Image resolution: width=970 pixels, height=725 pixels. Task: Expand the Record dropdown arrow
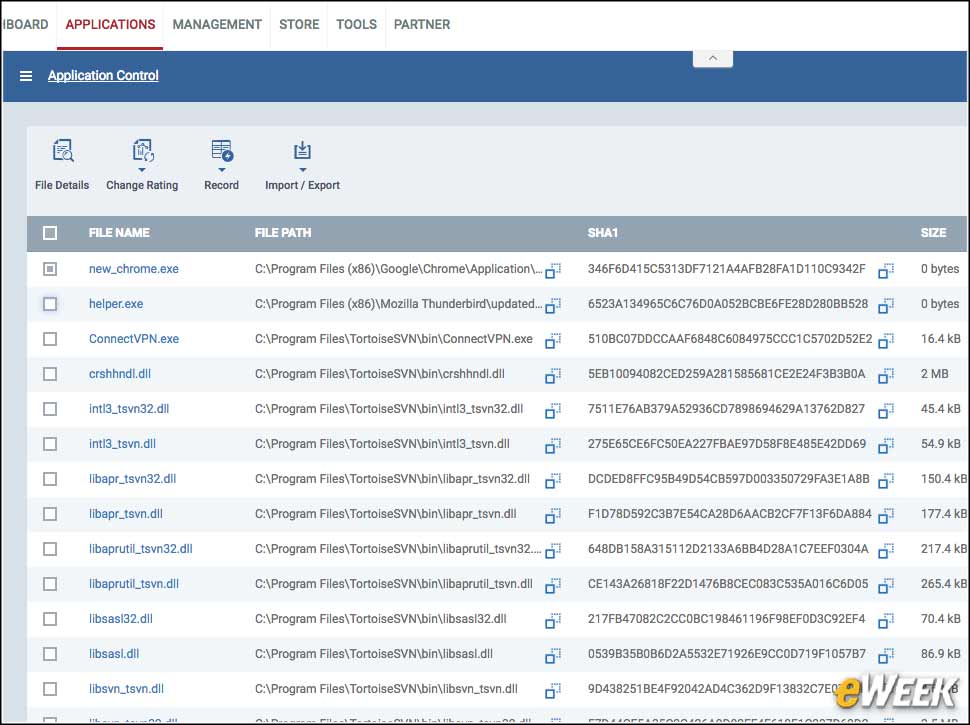click(x=221, y=169)
